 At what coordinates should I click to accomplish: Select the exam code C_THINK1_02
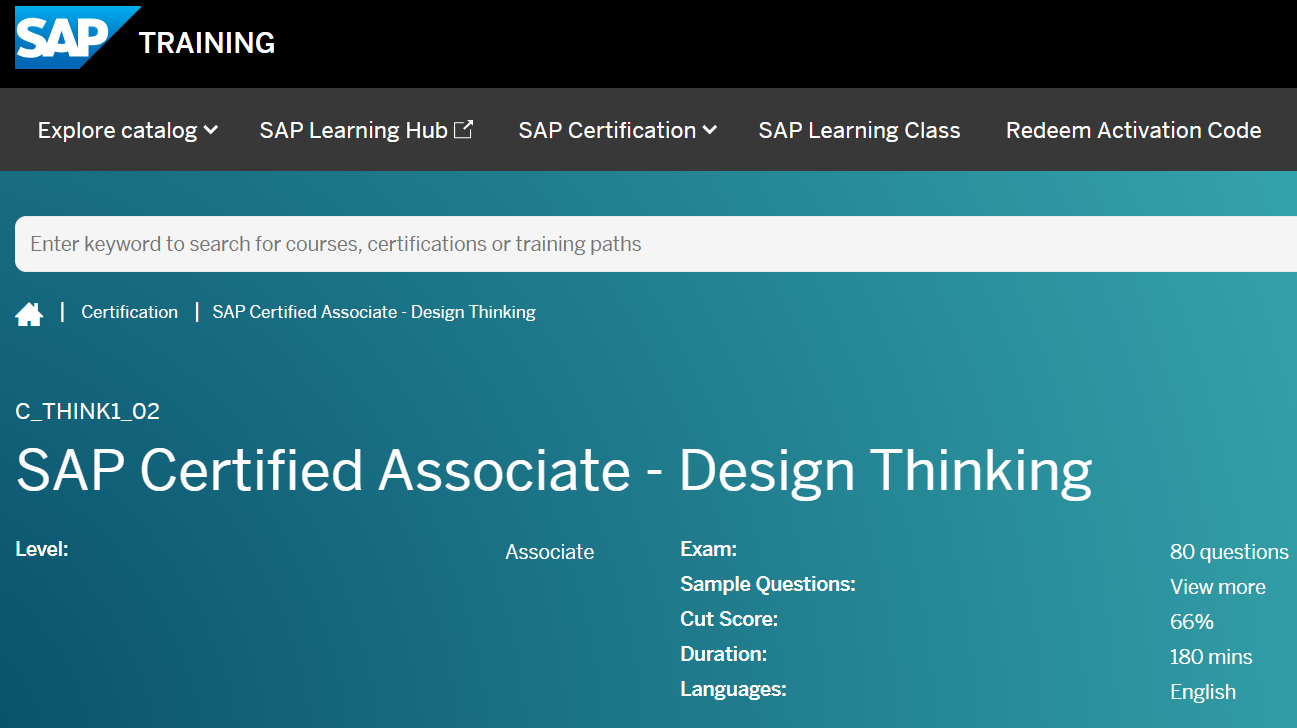(x=88, y=411)
